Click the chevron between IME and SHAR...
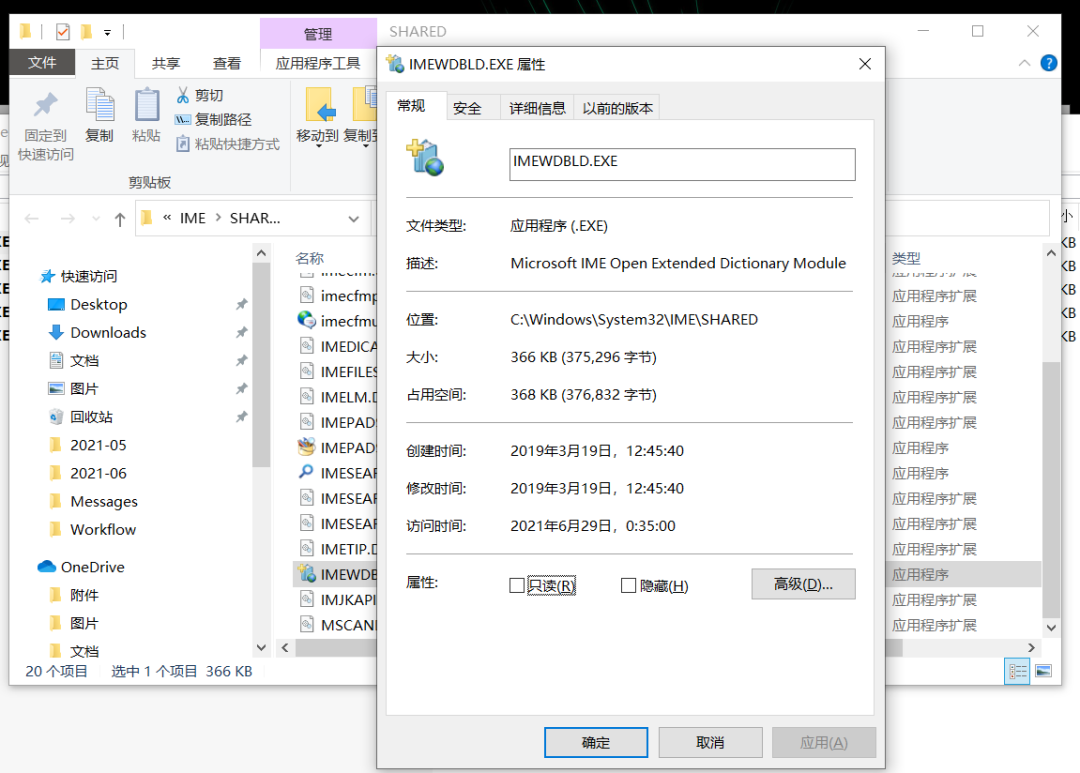Viewport: 1080px width, 773px height. pos(218,218)
